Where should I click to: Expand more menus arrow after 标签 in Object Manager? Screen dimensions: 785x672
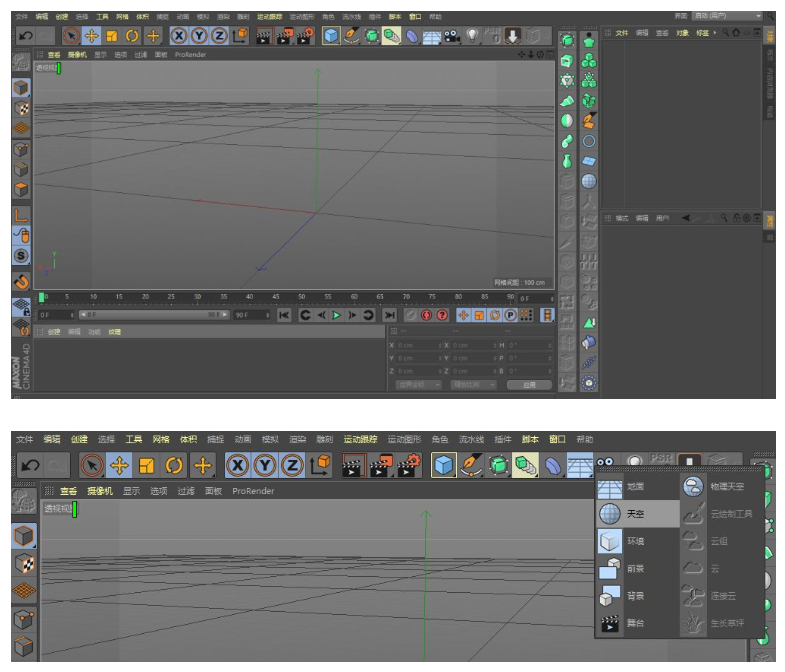click(x=714, y=33)
